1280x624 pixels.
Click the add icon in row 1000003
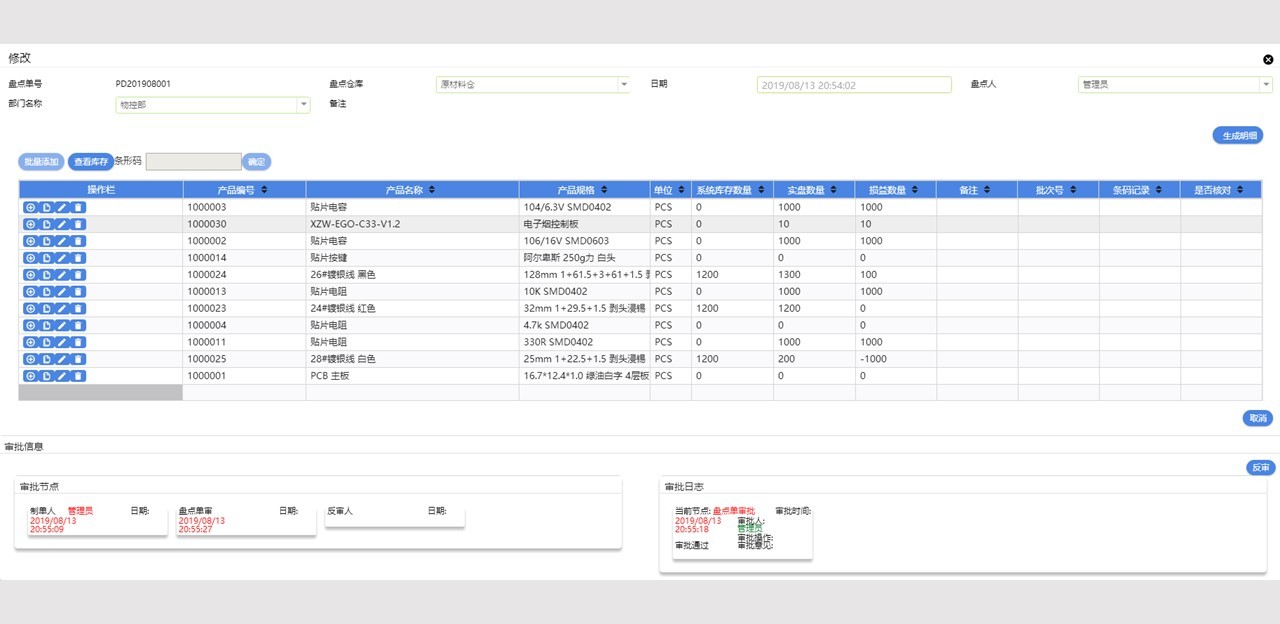tap(30, 207)
